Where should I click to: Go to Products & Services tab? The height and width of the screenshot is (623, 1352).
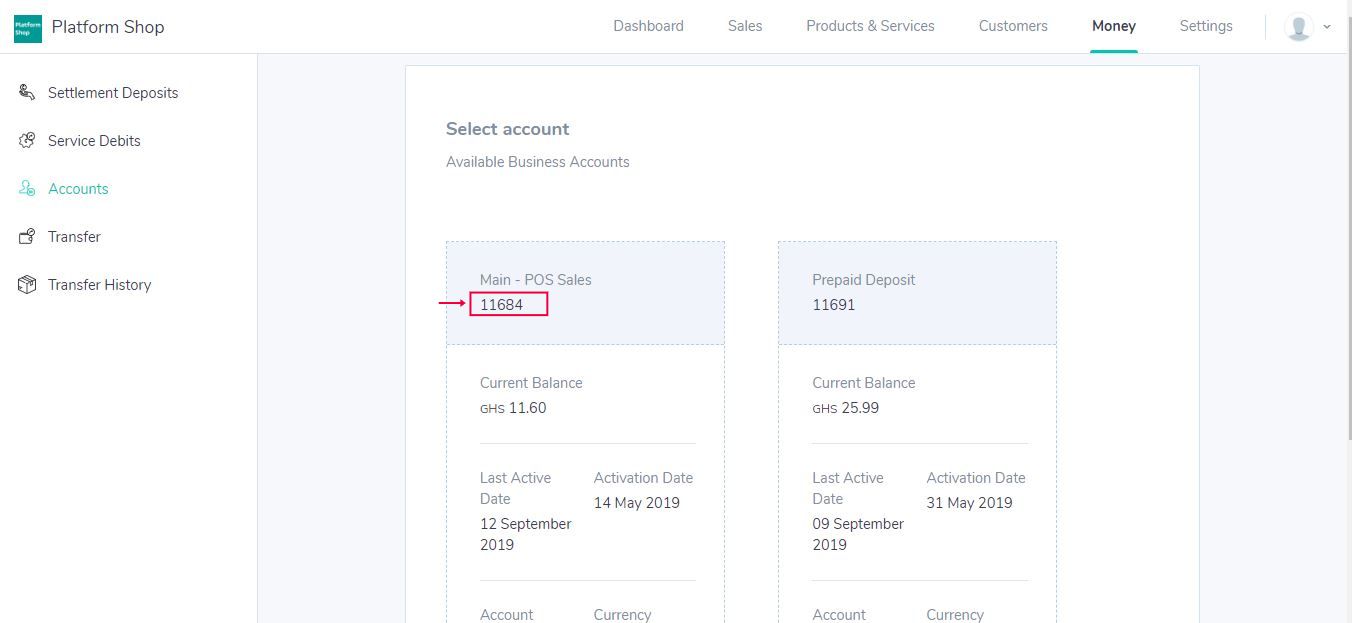(x=870, y=26)
